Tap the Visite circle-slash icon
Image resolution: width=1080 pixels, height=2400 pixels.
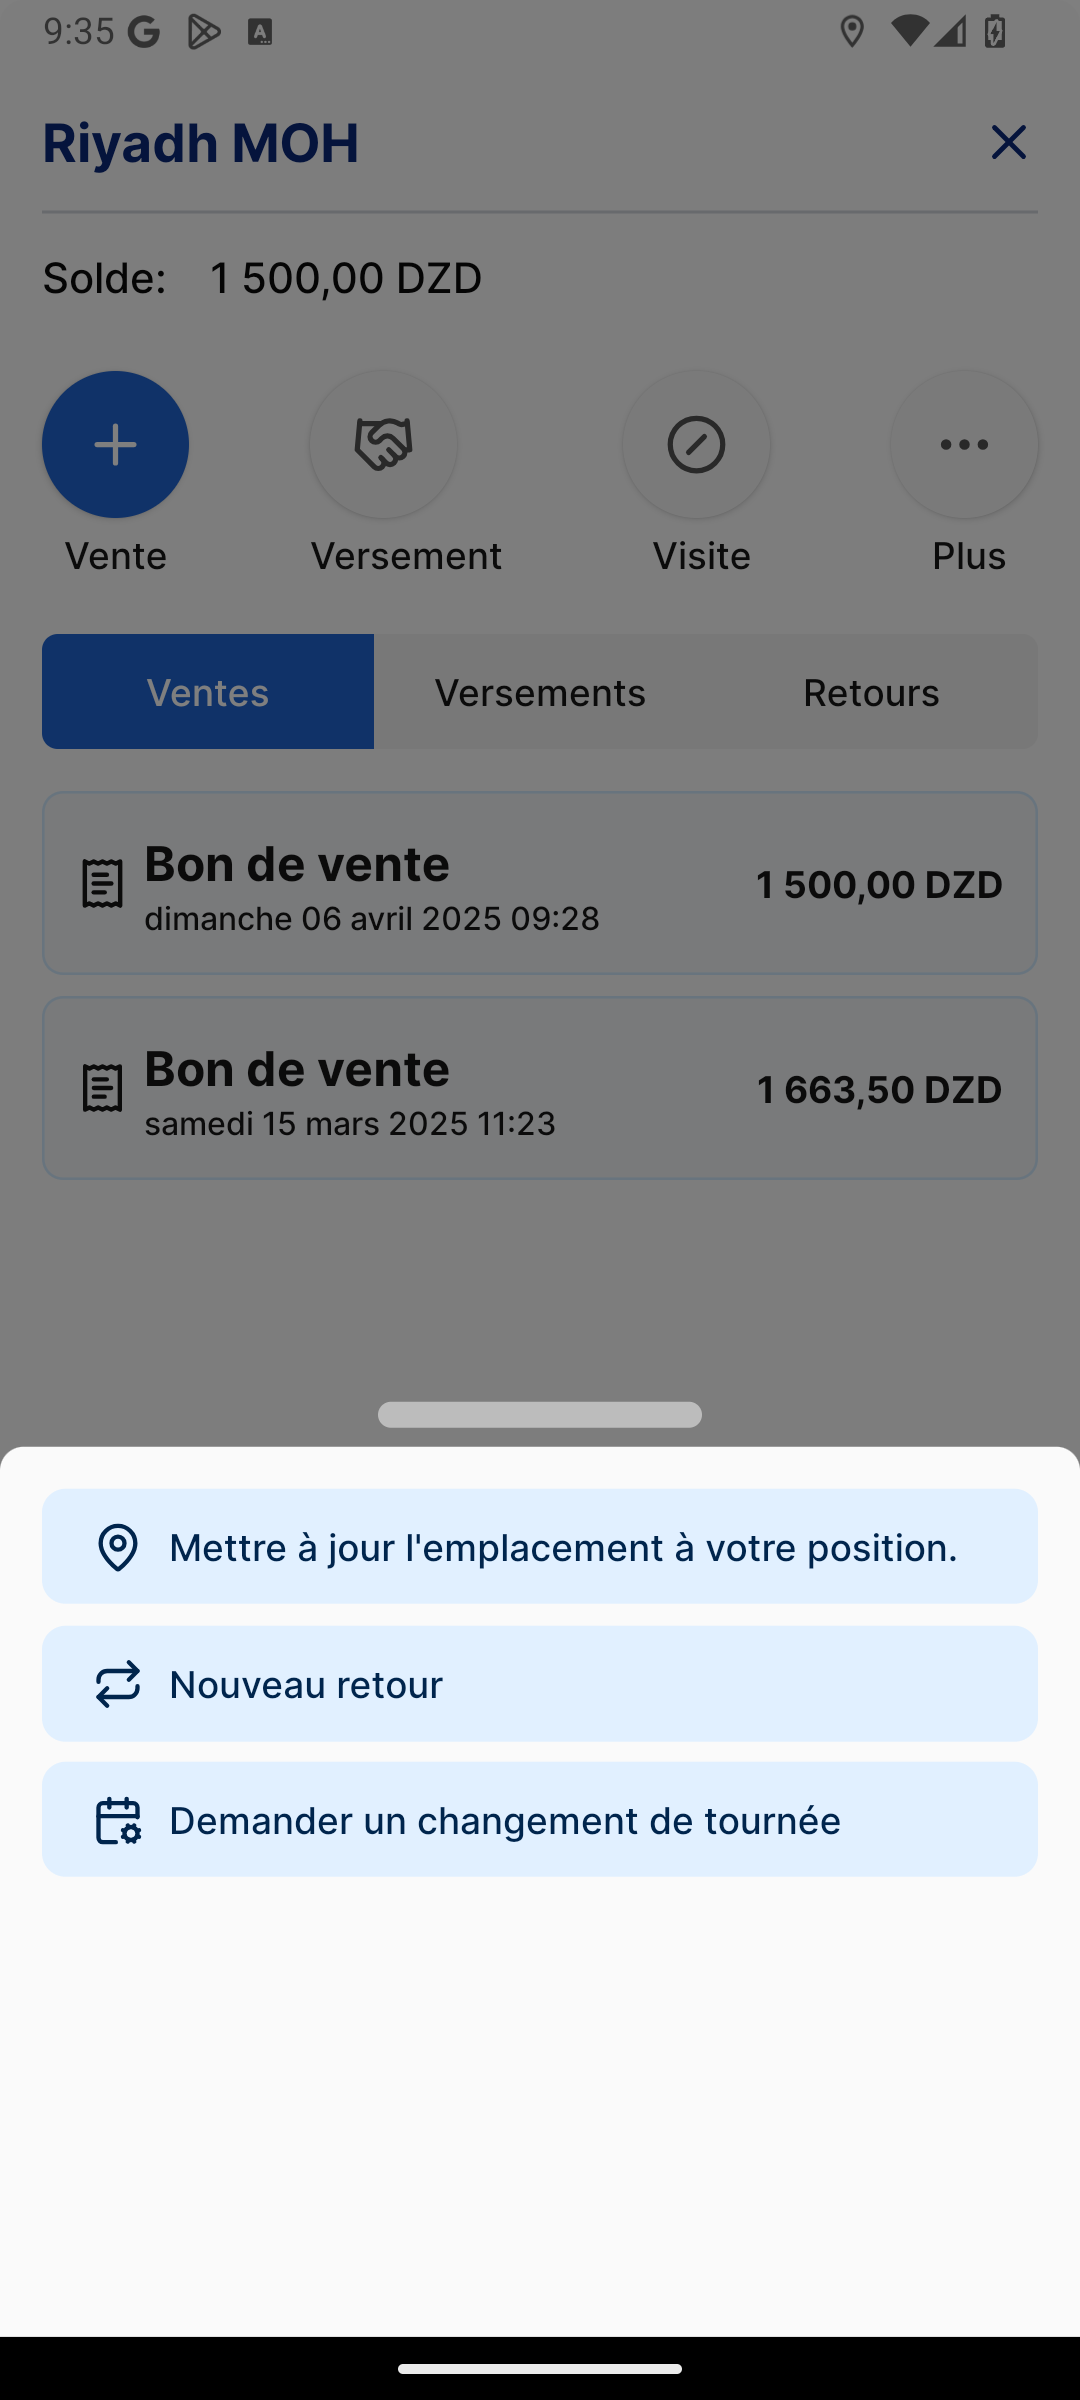pos(696,445)
